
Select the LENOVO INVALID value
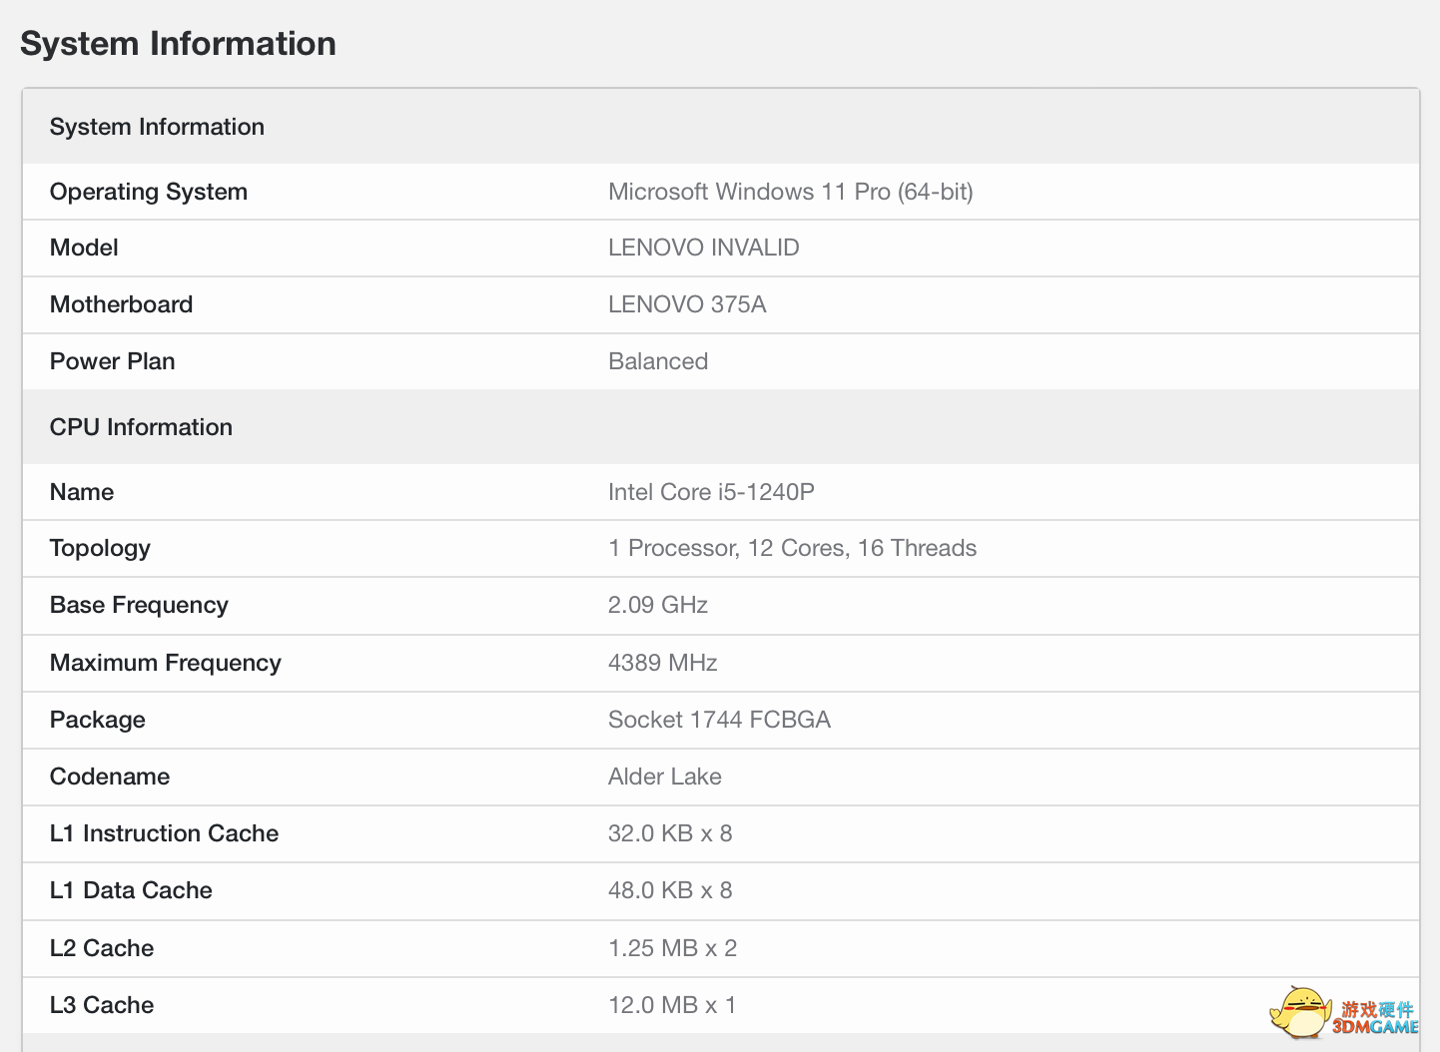(703, 248)
